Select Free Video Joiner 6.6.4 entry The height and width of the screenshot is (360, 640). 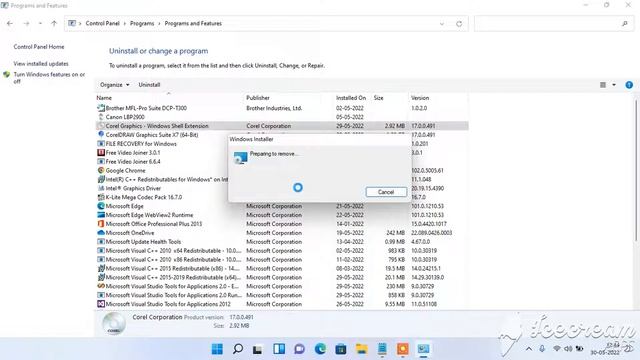pyautogui.click(x=133, y=162)
